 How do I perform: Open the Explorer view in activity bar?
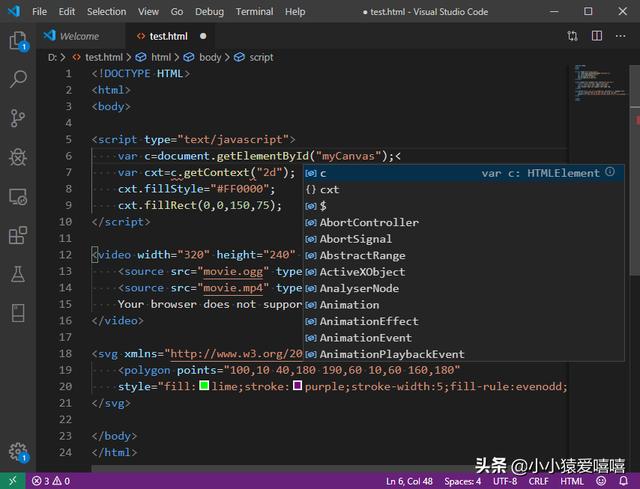[18, 41]
